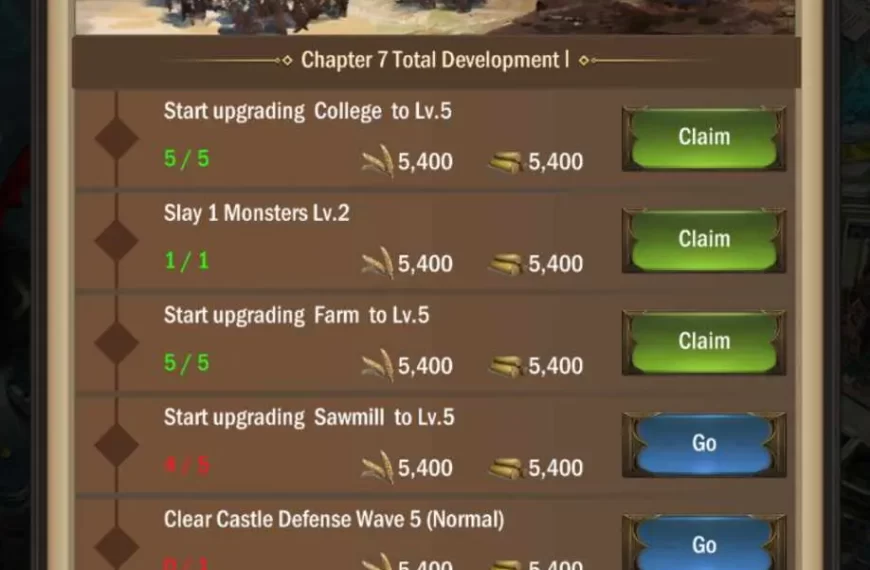Open the Chapter 7 Total Development header
Screen dimensions: 870x570
[436, 60]
